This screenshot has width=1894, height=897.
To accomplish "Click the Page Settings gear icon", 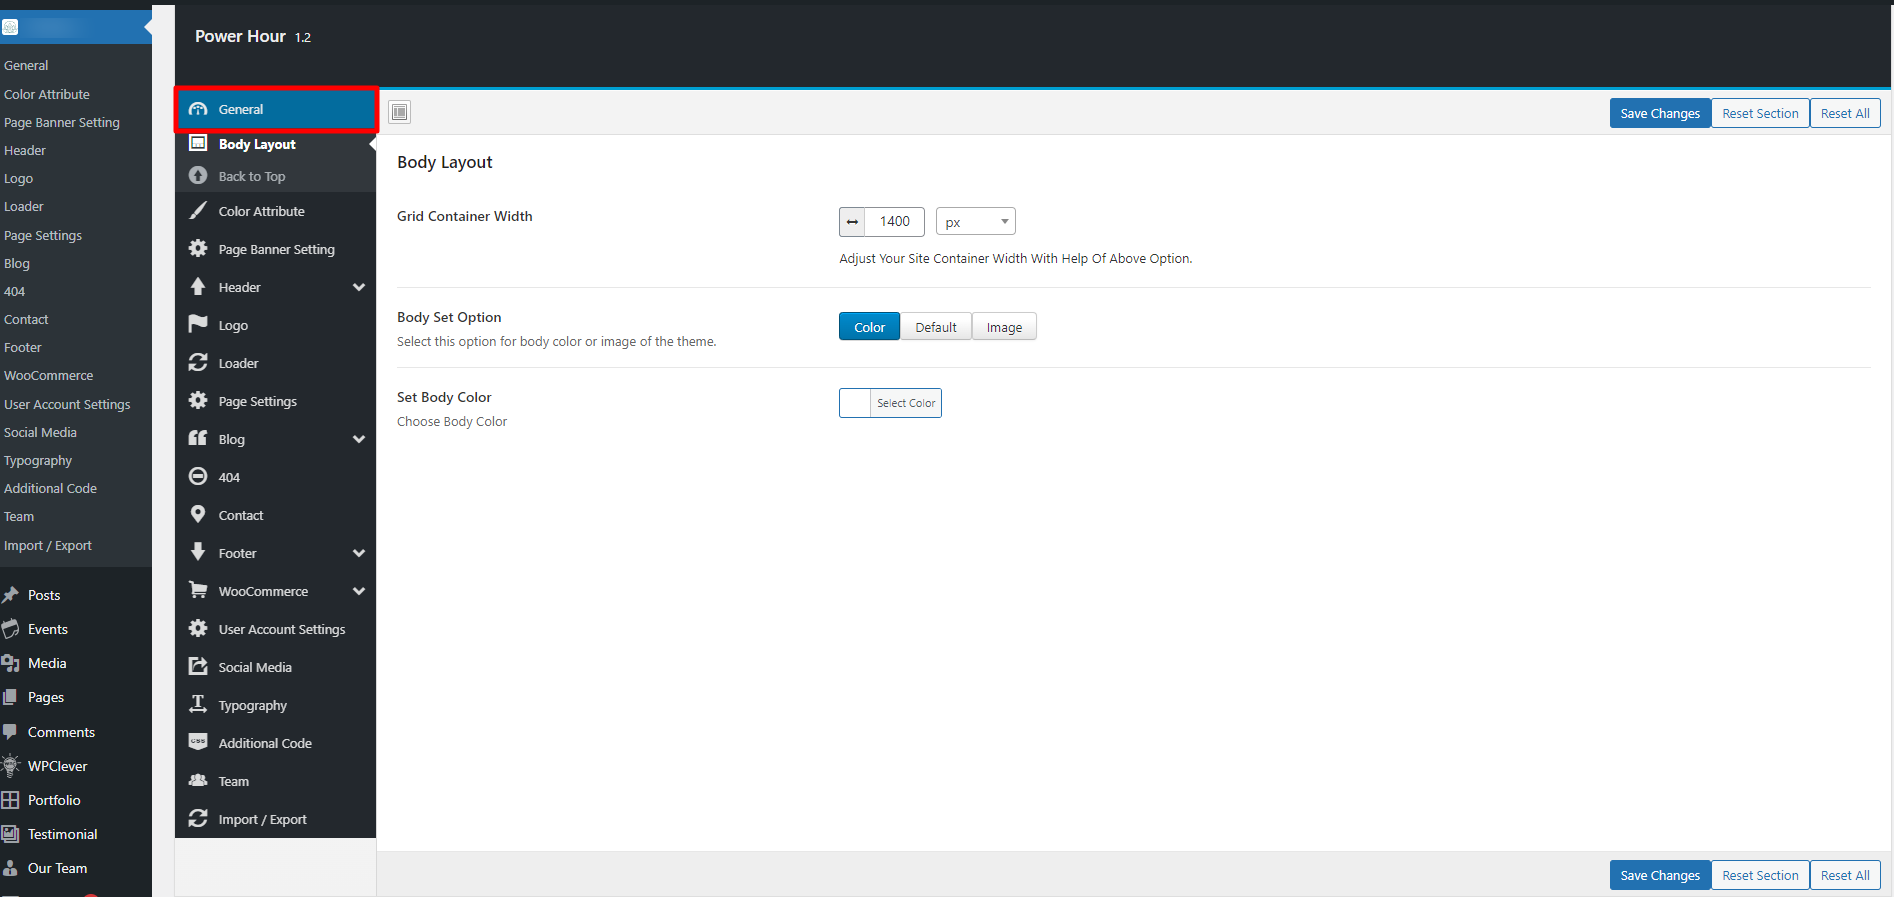I will 198,400.
